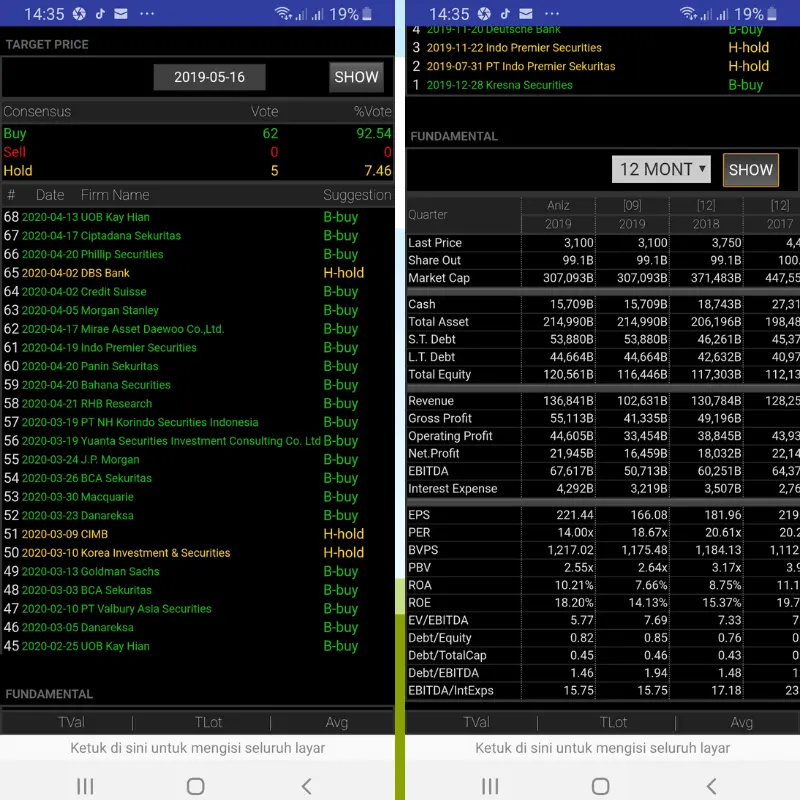This screenshot has height=800, width=800.
Task: Open the 2019-05-16 date selector
Action: pos(209,76)
